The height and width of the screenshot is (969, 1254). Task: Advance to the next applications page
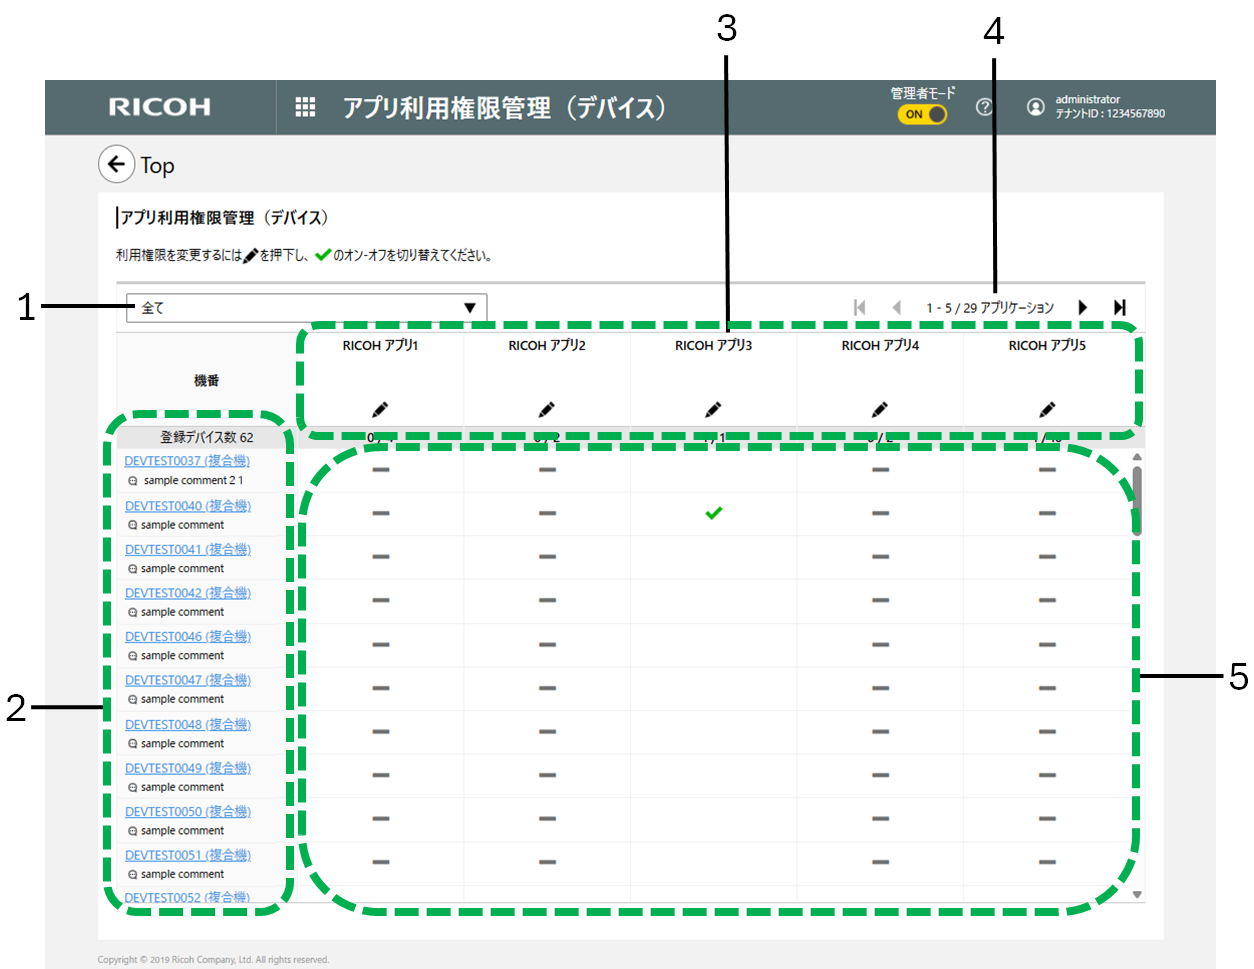tap(1083, 308)
